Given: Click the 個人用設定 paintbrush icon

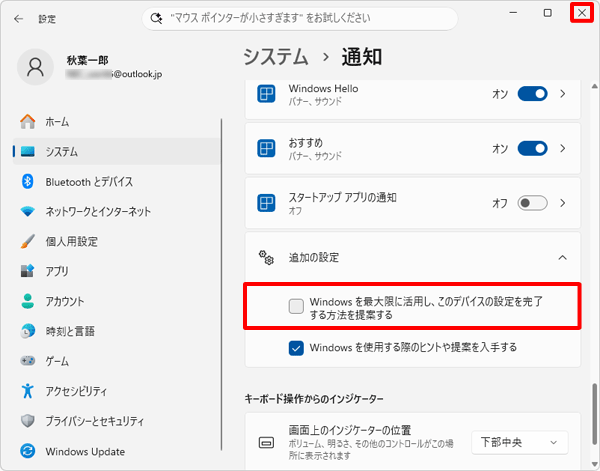Looking at the screenshot, I should tap(28, 241).
